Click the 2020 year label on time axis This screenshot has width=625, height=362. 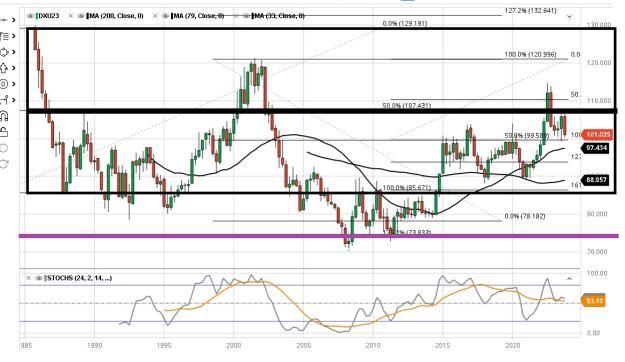(x=513, y=345)
